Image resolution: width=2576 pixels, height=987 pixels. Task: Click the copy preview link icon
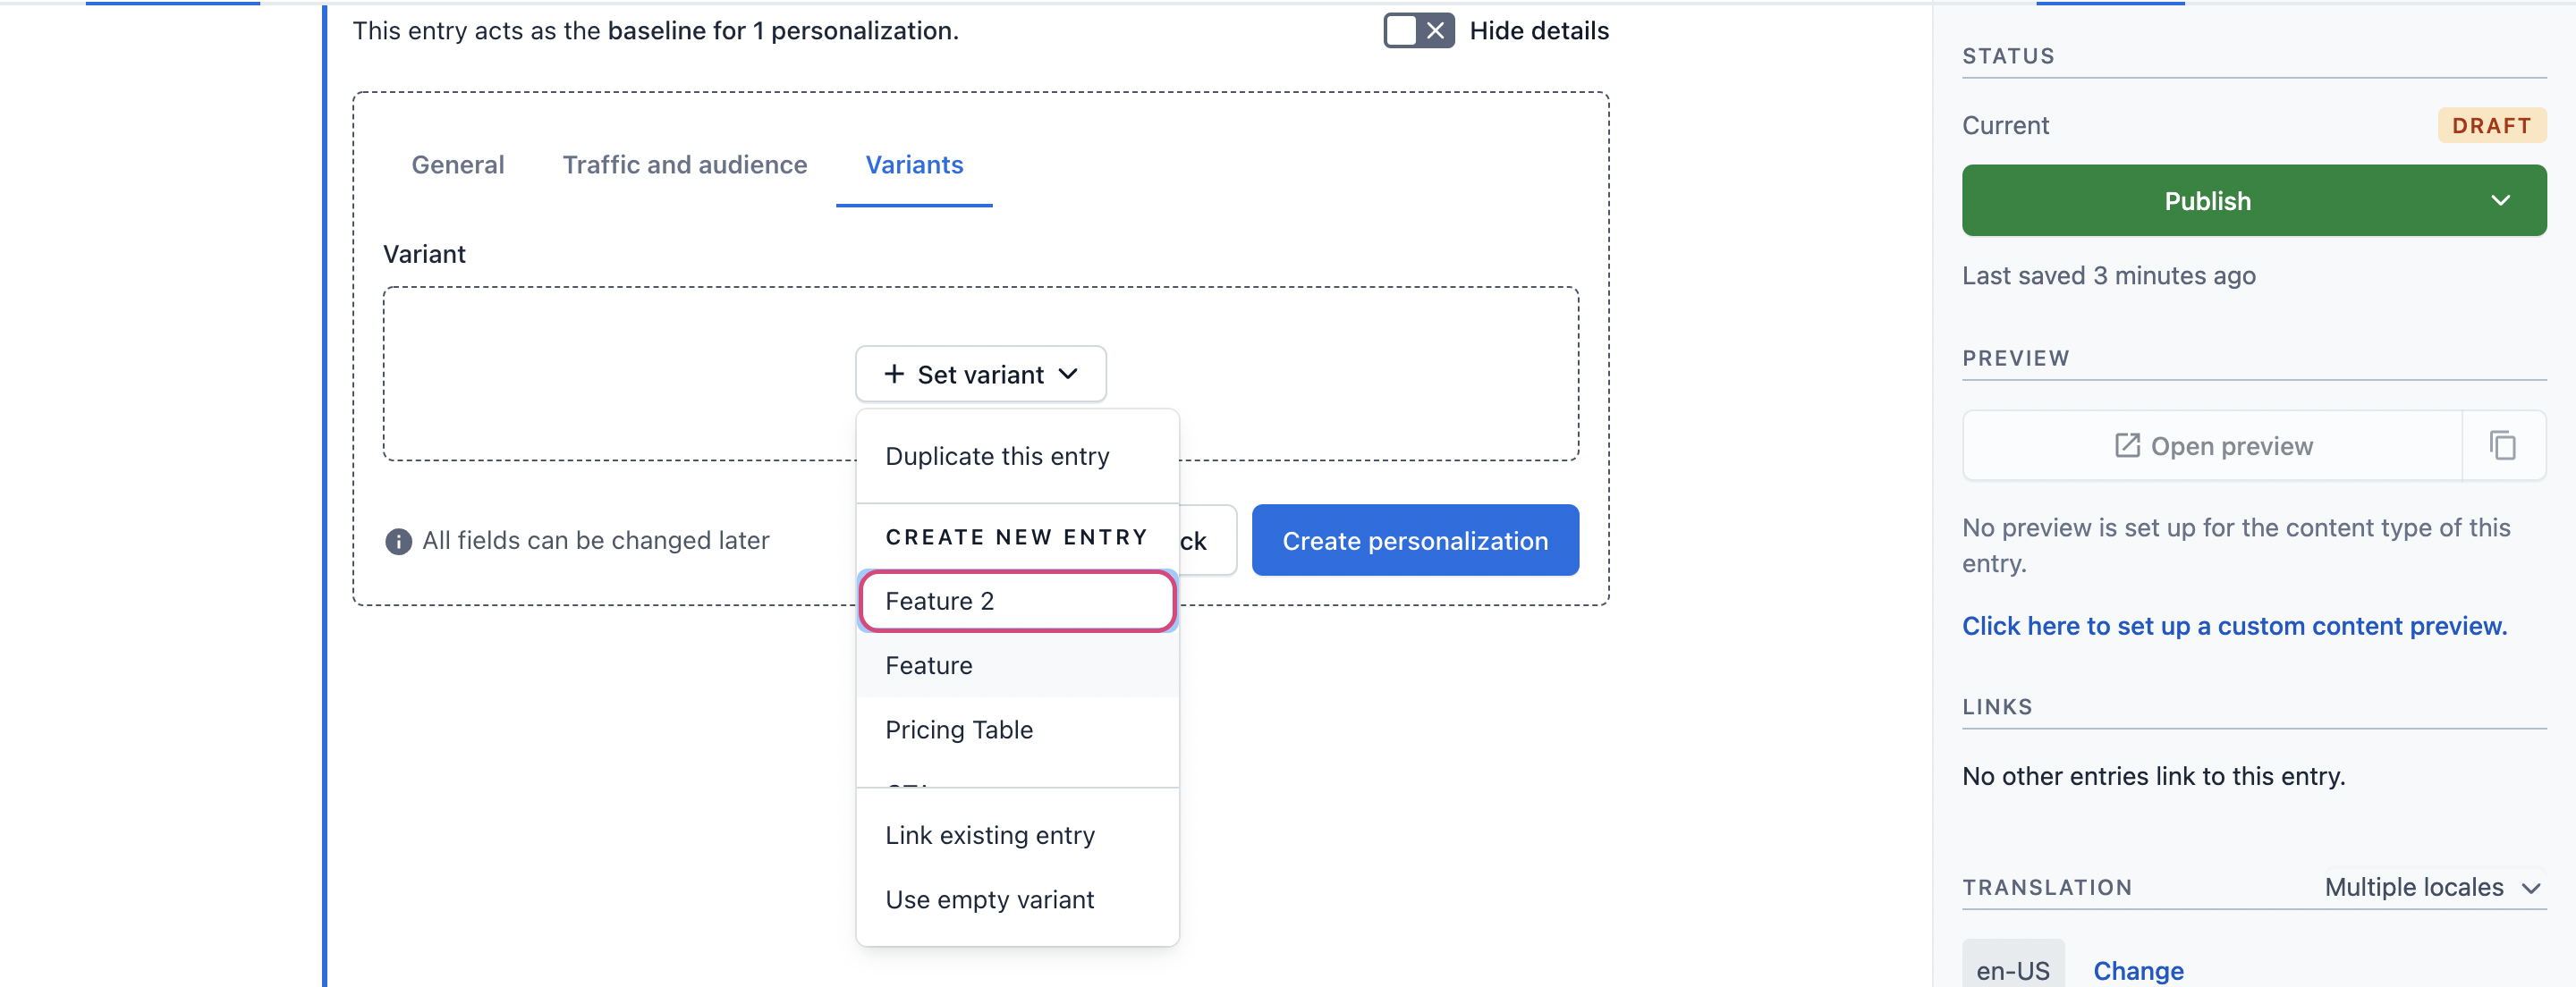(x=2502, y=445)
